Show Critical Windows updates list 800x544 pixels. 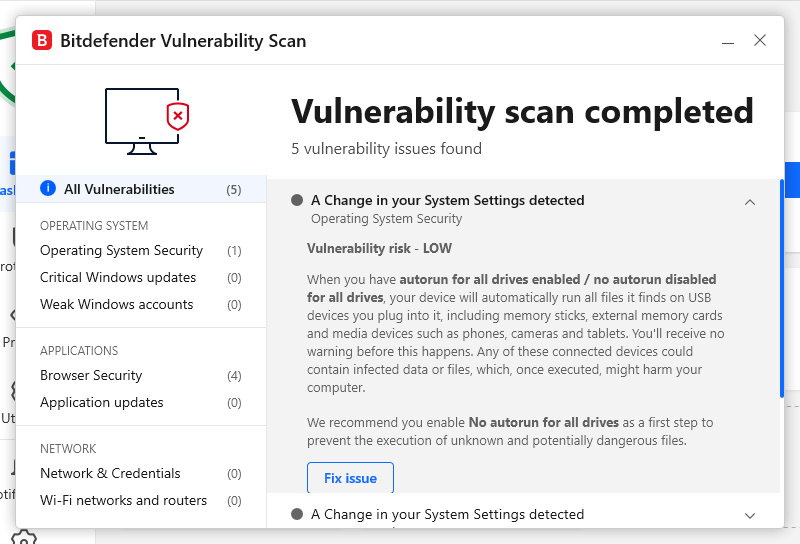coord(118,277)
